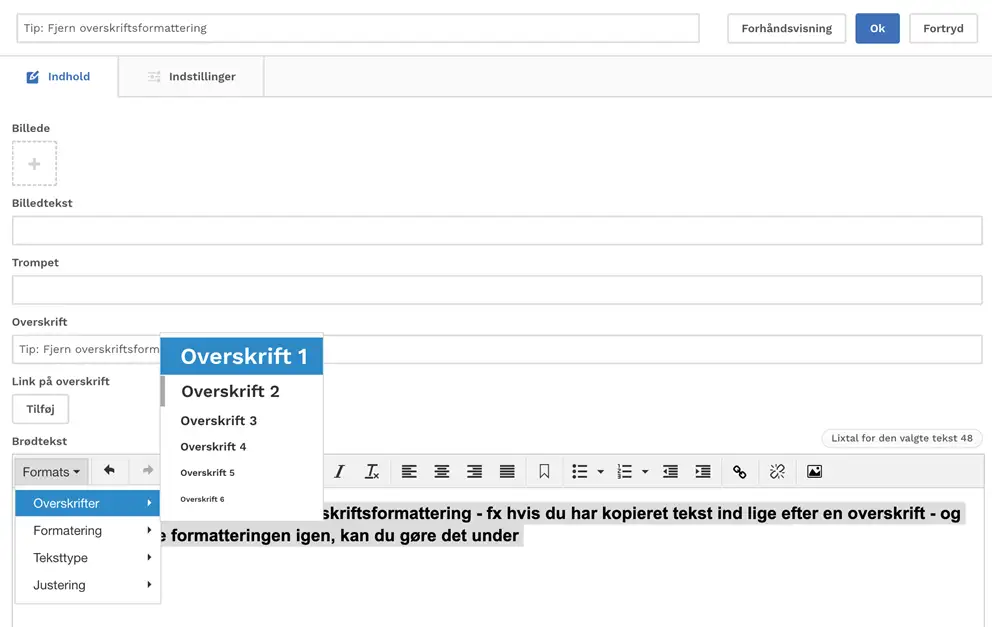Justify the text alignment
Viewport: 992px width, 627px height.
point(507,472)
